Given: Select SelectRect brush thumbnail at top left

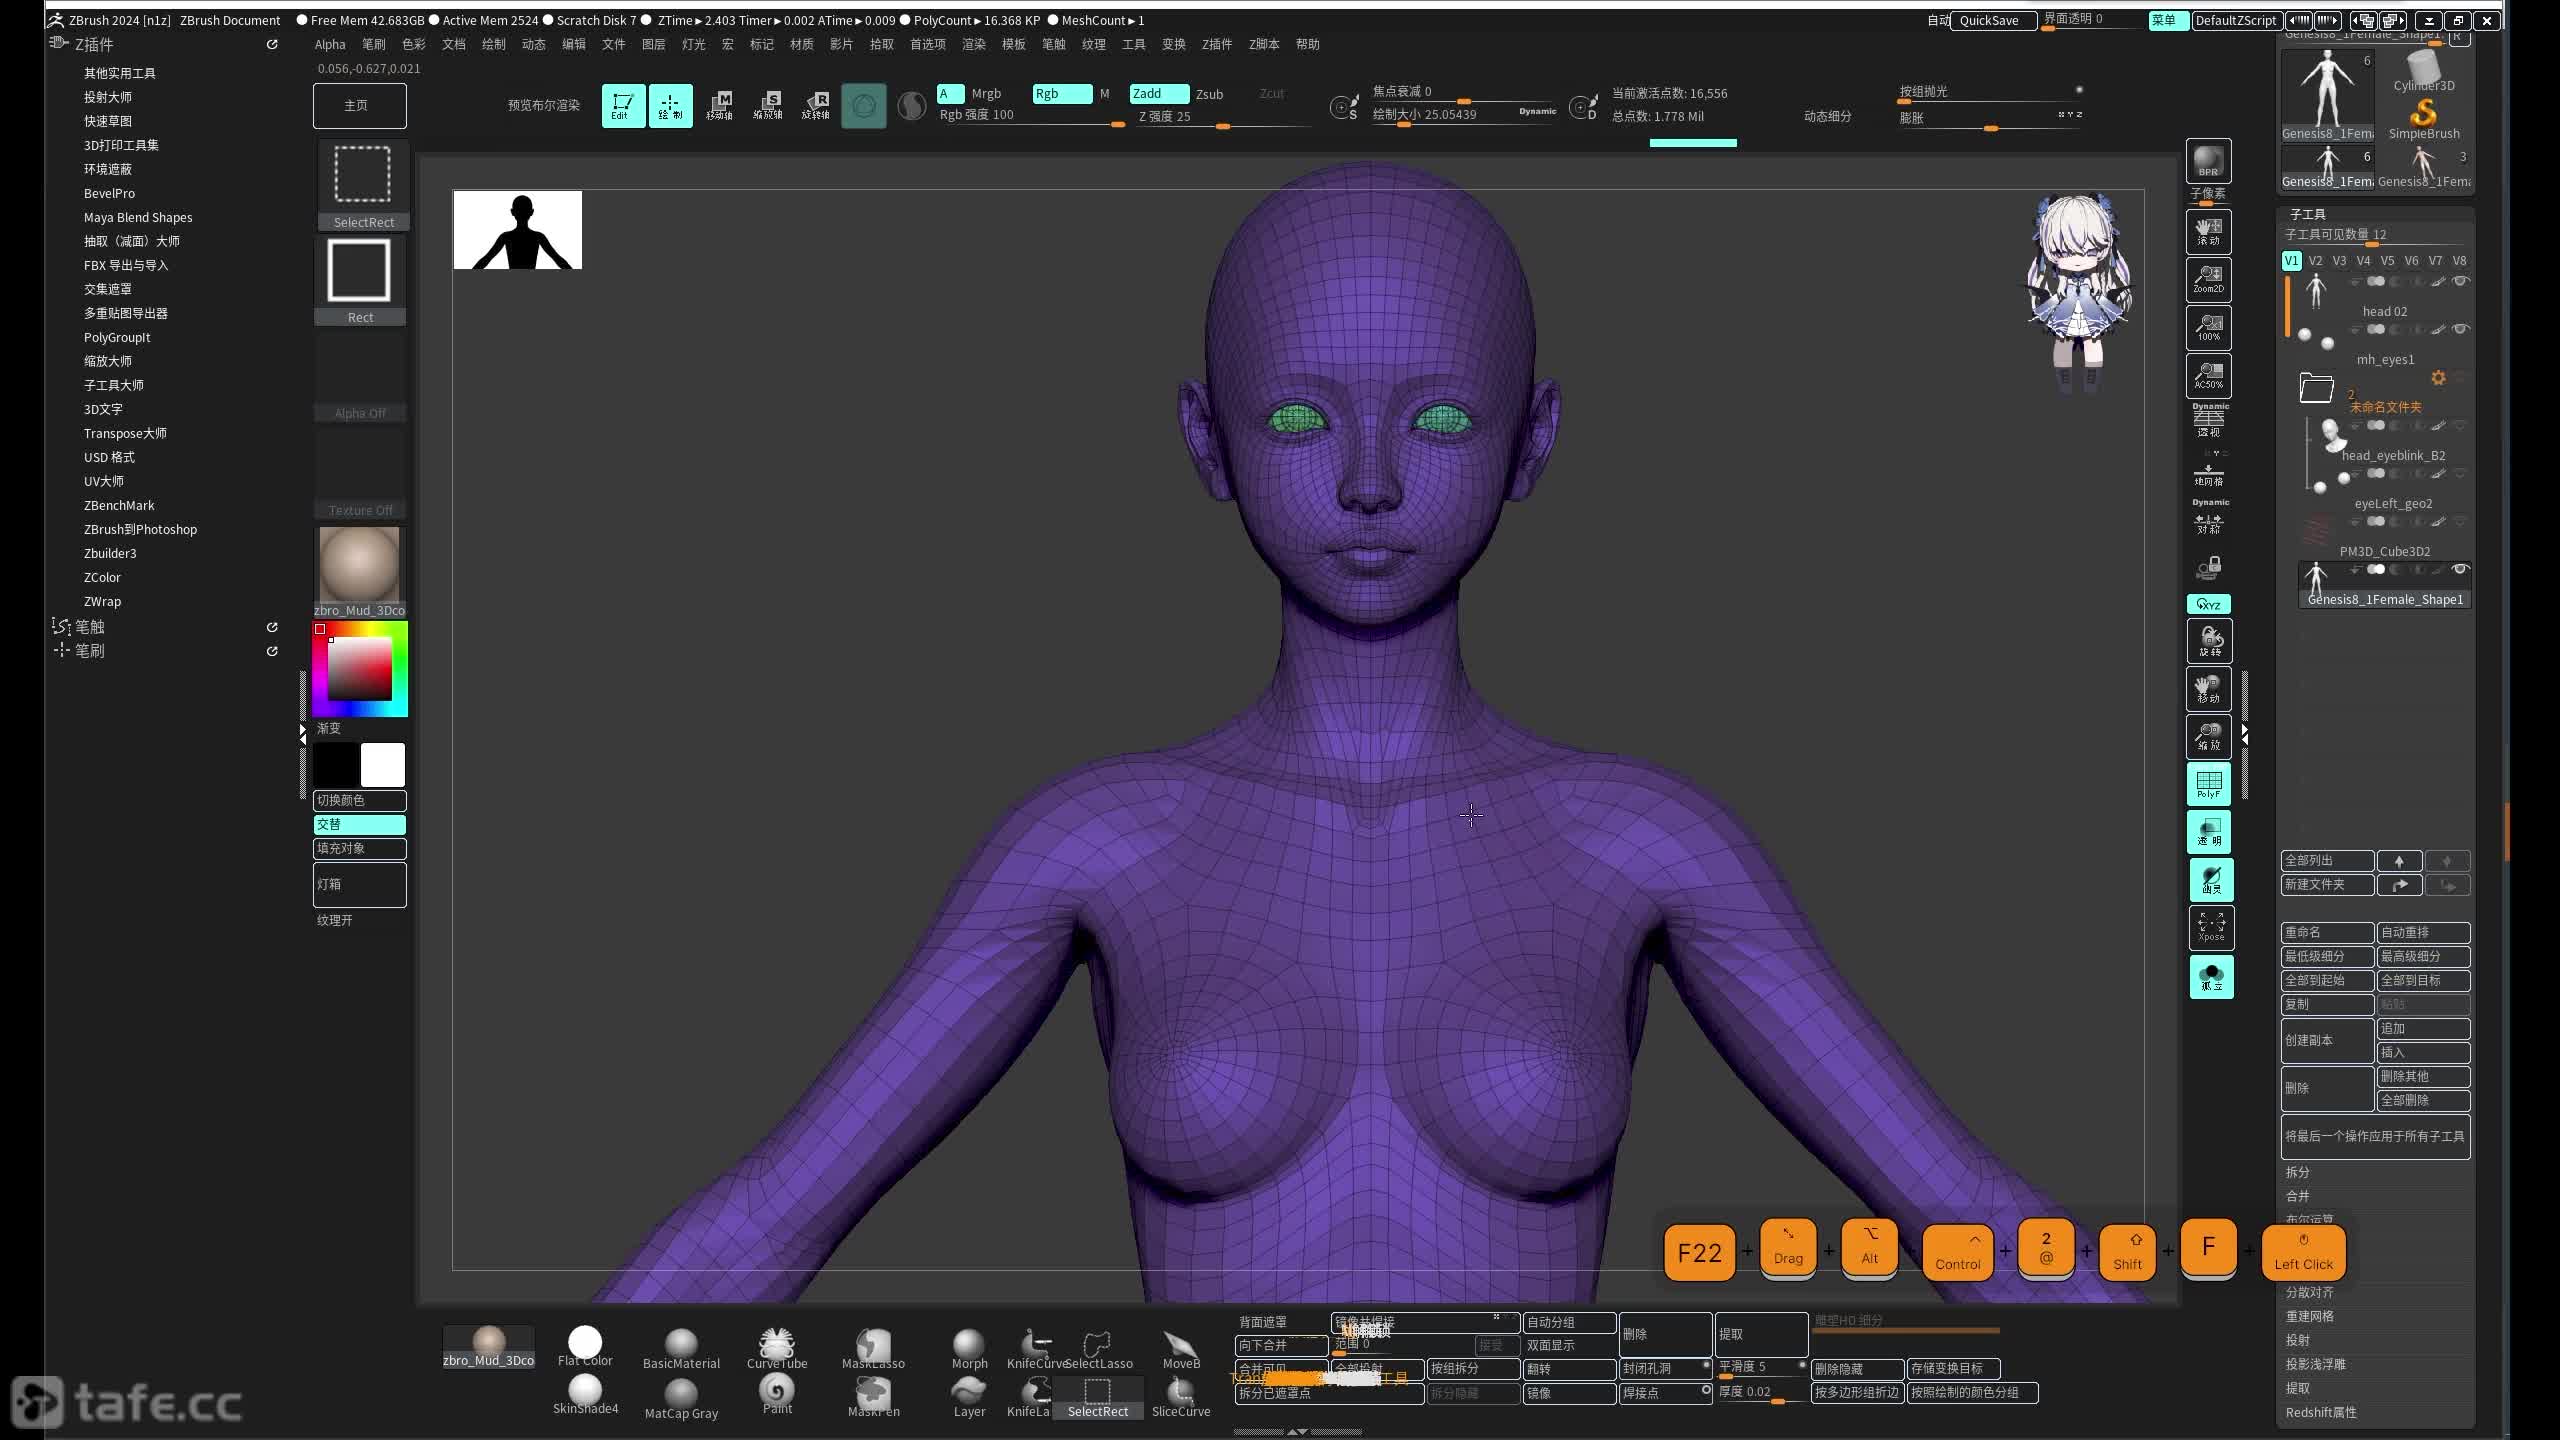Looking at the screenshot, I should [x=361, y=184].
